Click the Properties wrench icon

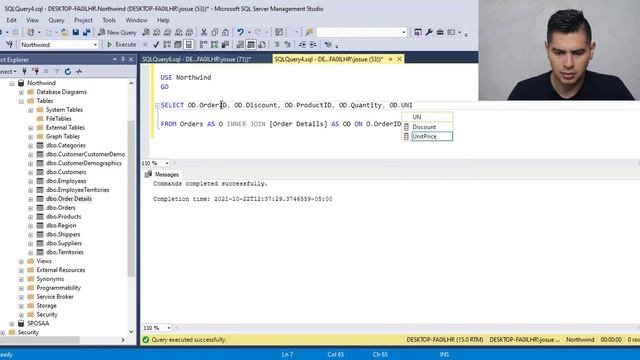tap(429, 32)
